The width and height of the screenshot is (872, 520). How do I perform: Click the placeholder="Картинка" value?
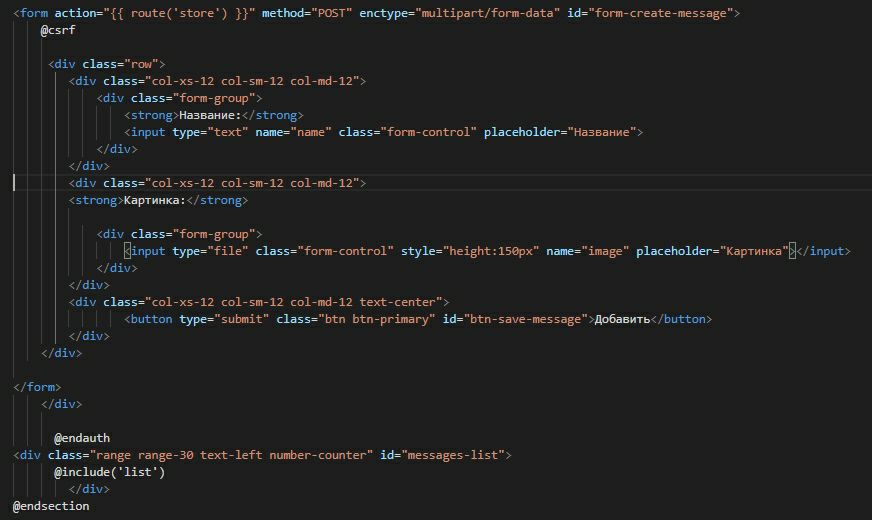(754, 251)
